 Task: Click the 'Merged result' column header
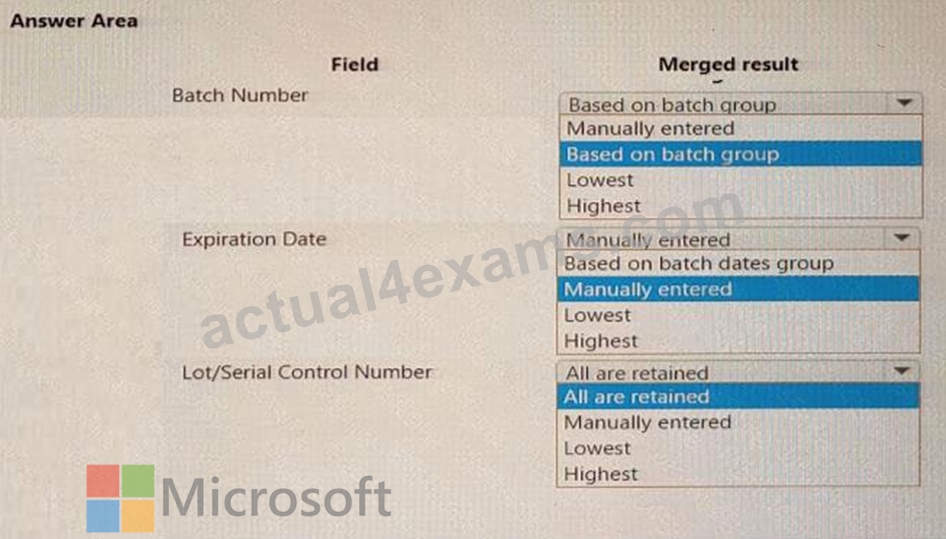728,64
